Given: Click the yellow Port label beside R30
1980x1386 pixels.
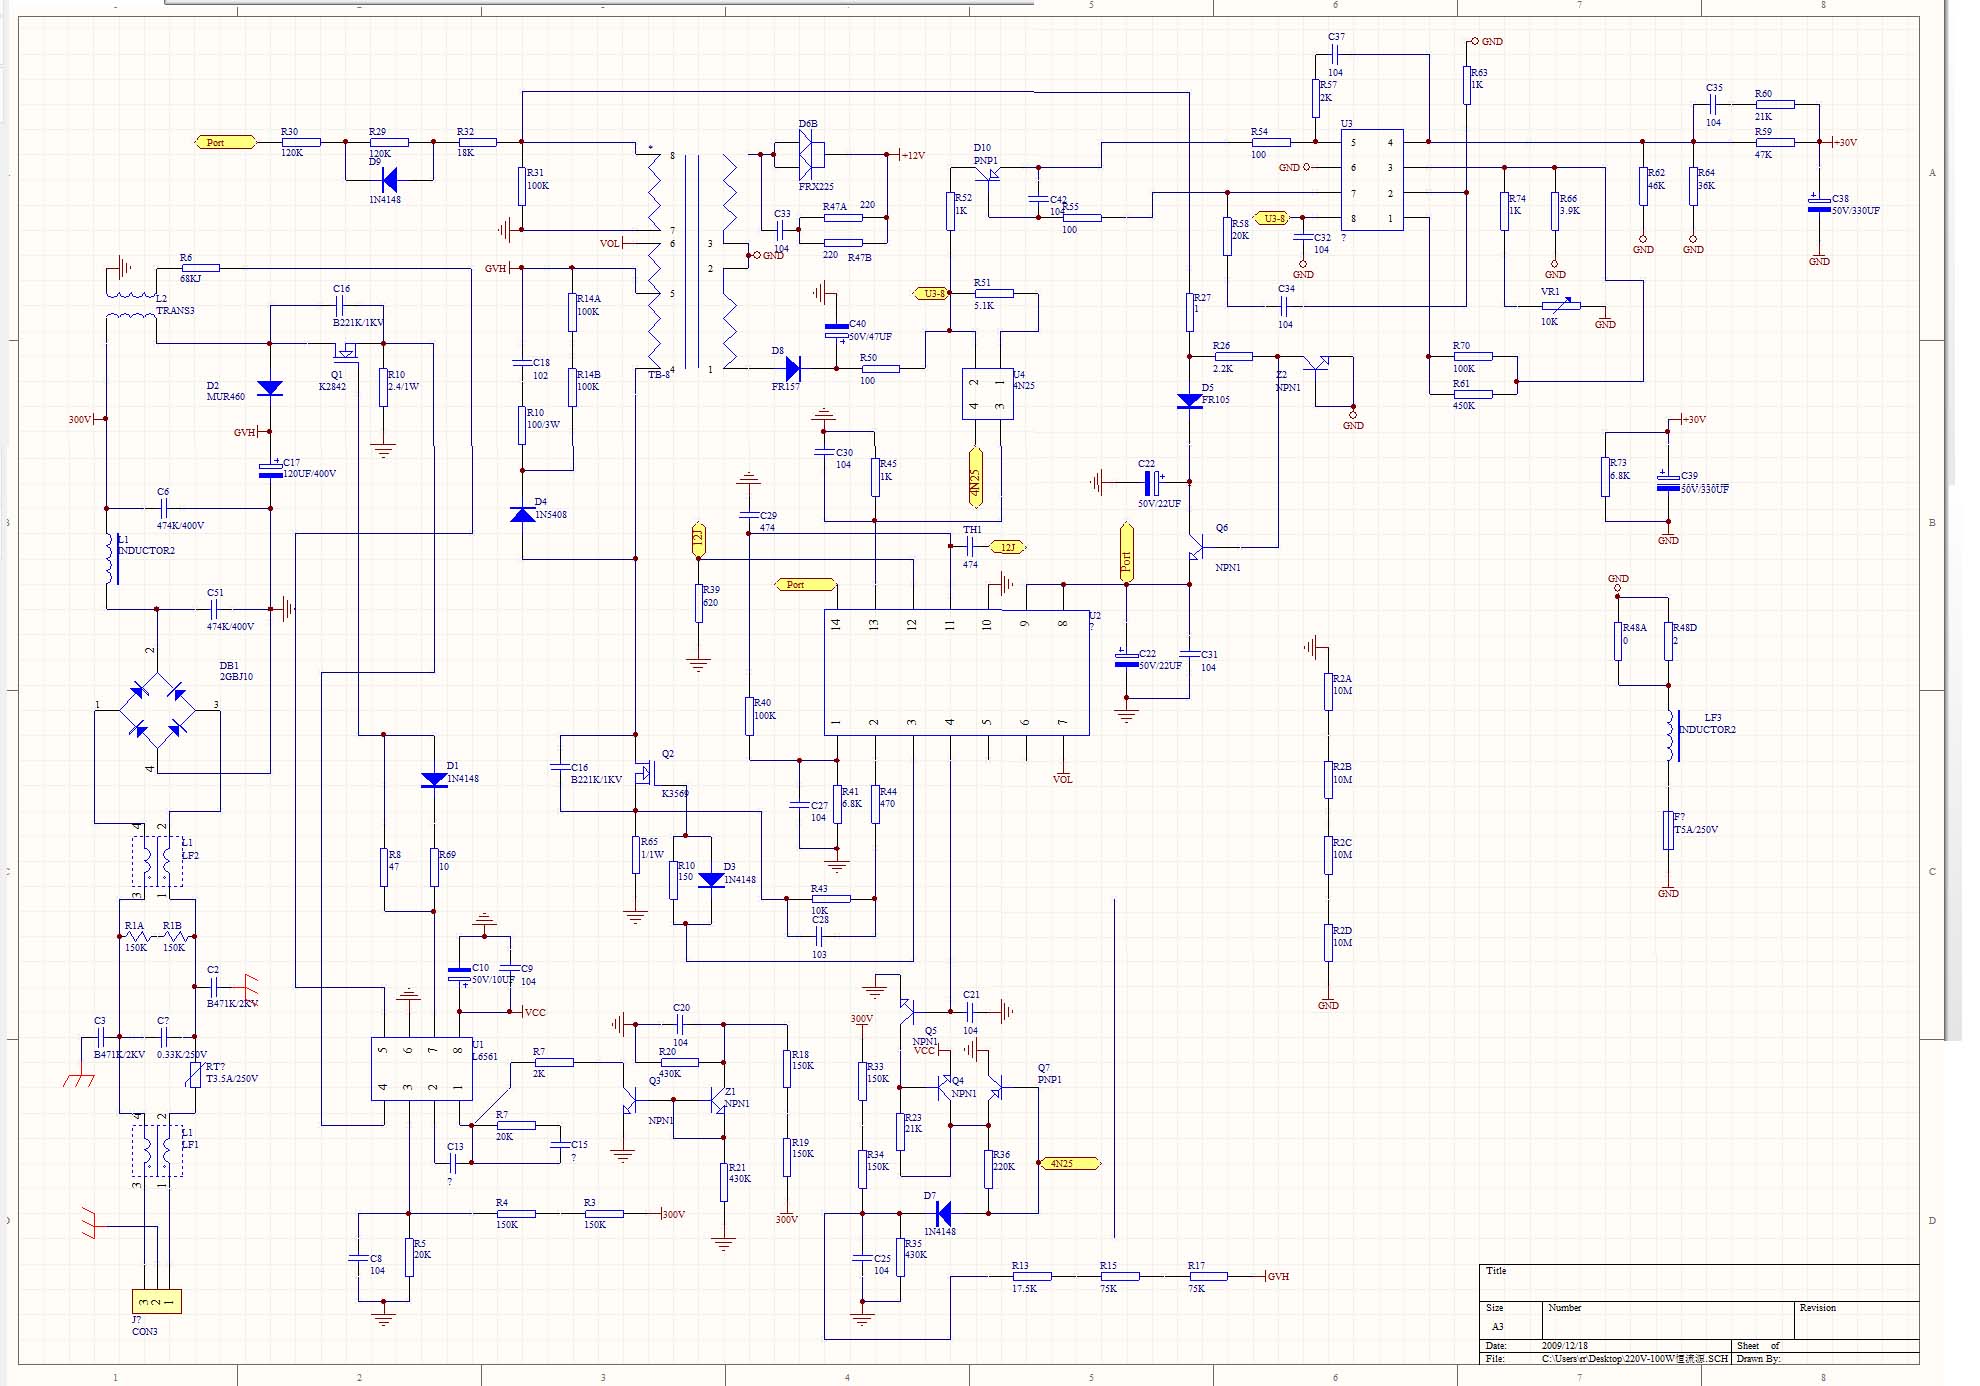Looking at the screenshot, I should [225, 143].
